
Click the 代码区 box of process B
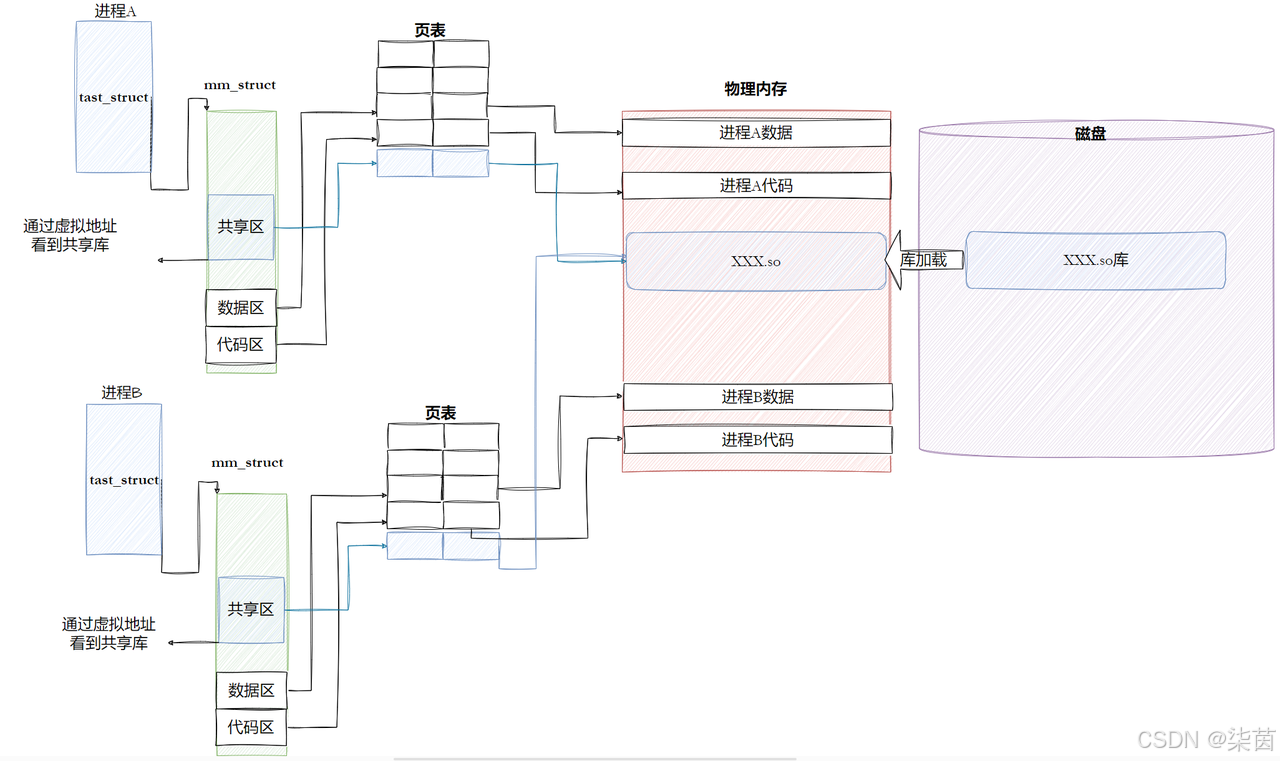251,727
